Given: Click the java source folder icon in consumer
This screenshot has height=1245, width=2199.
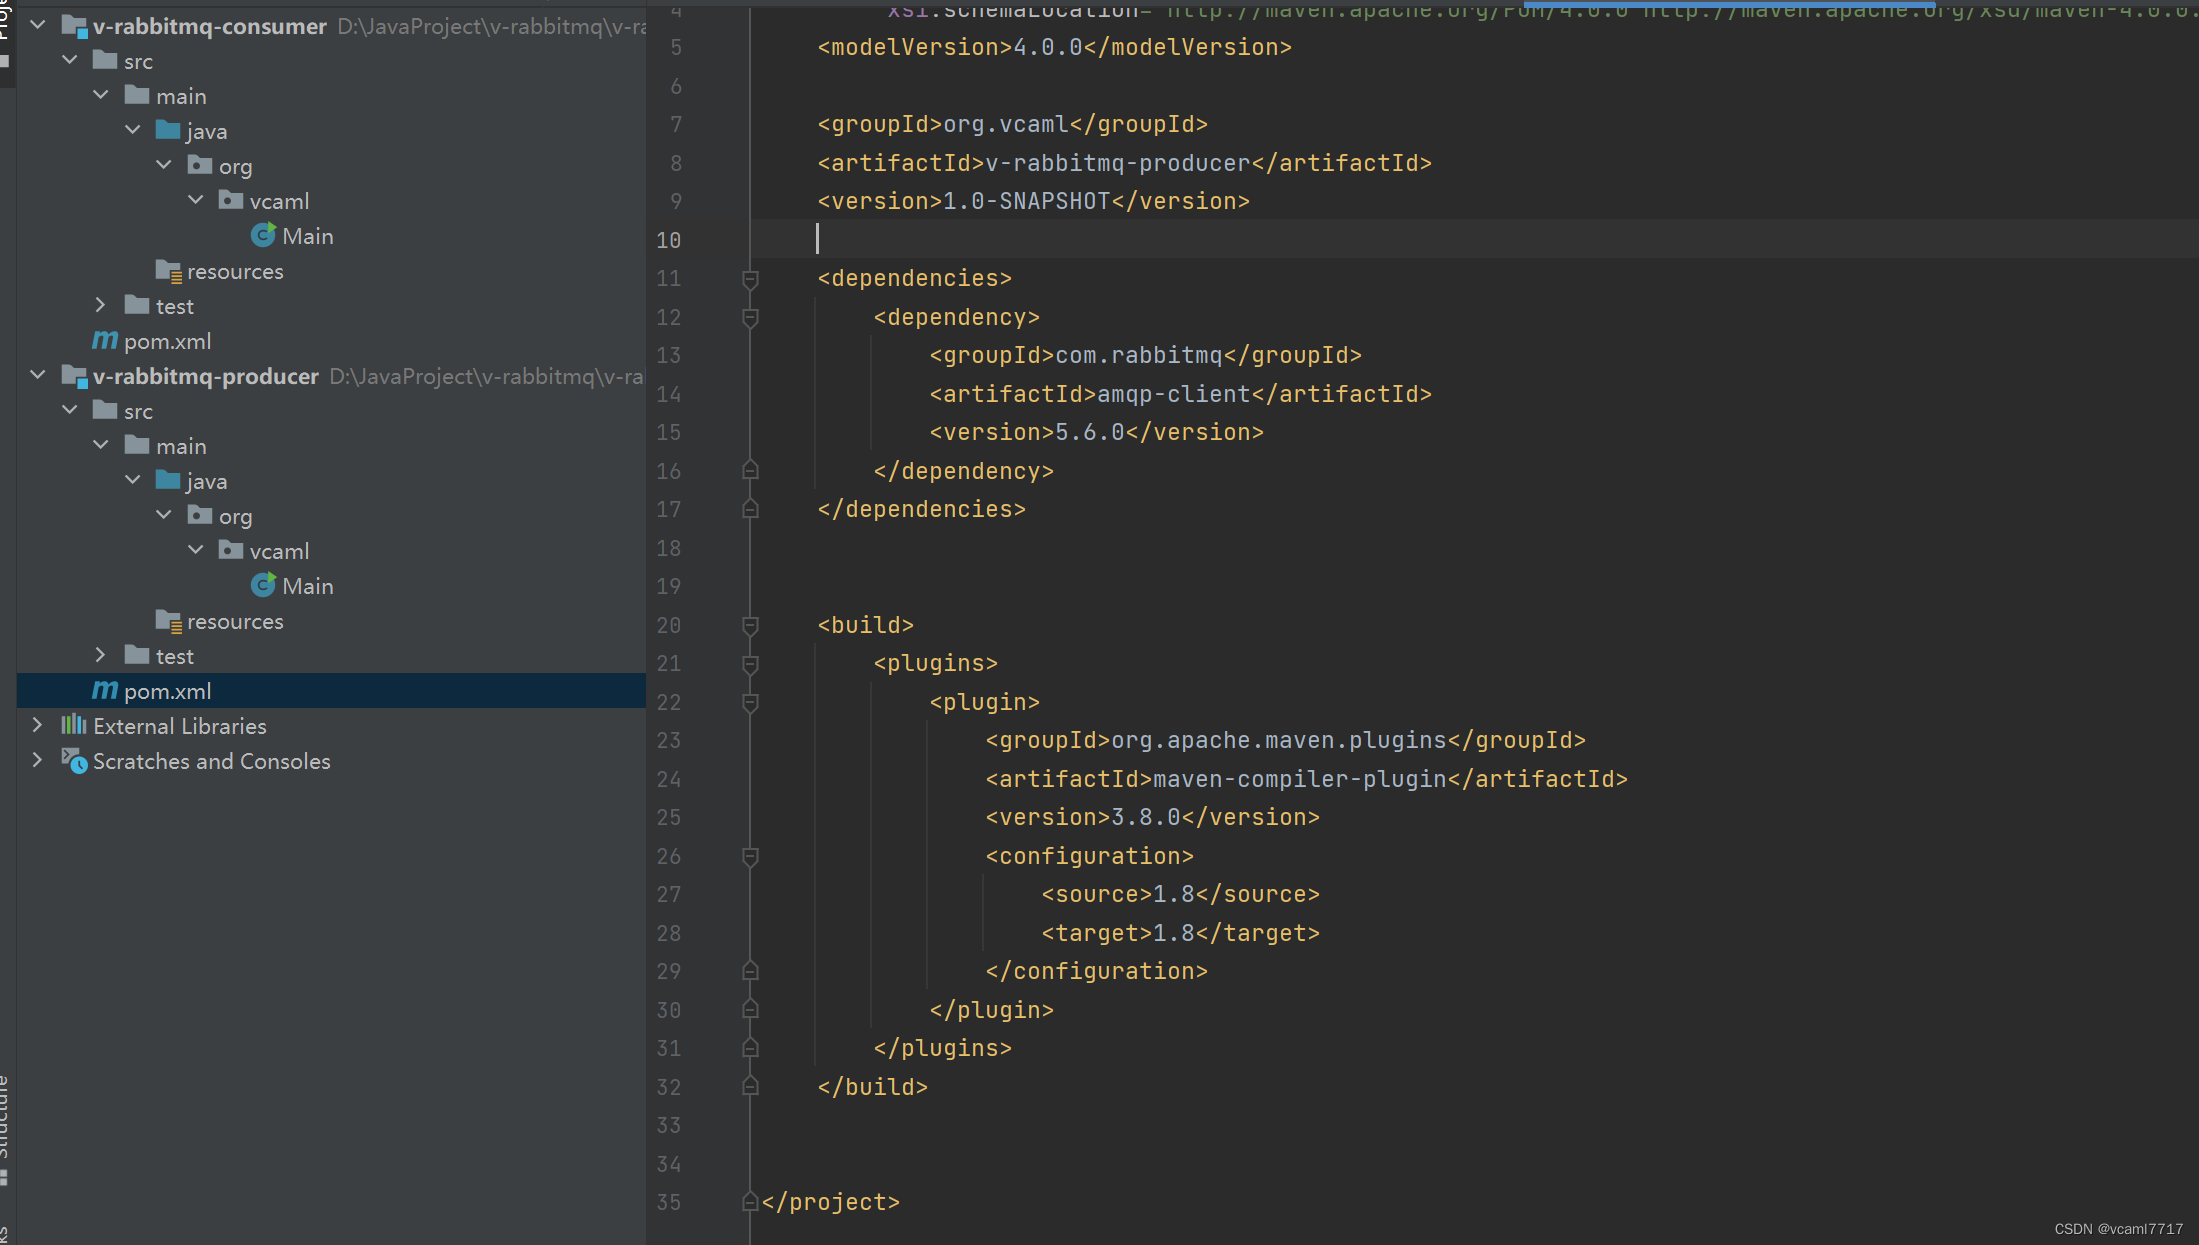Looking at the screenshot, I should point(168,130).
